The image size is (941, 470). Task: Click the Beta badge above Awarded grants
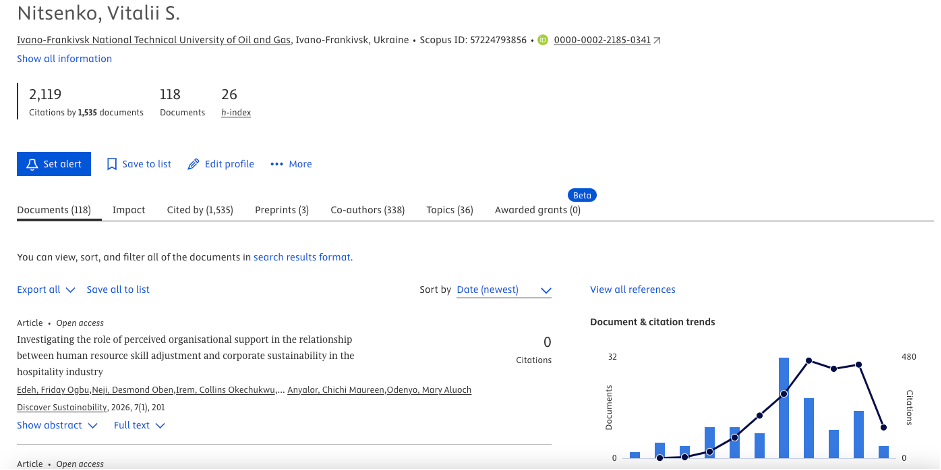tap(582, 195)
